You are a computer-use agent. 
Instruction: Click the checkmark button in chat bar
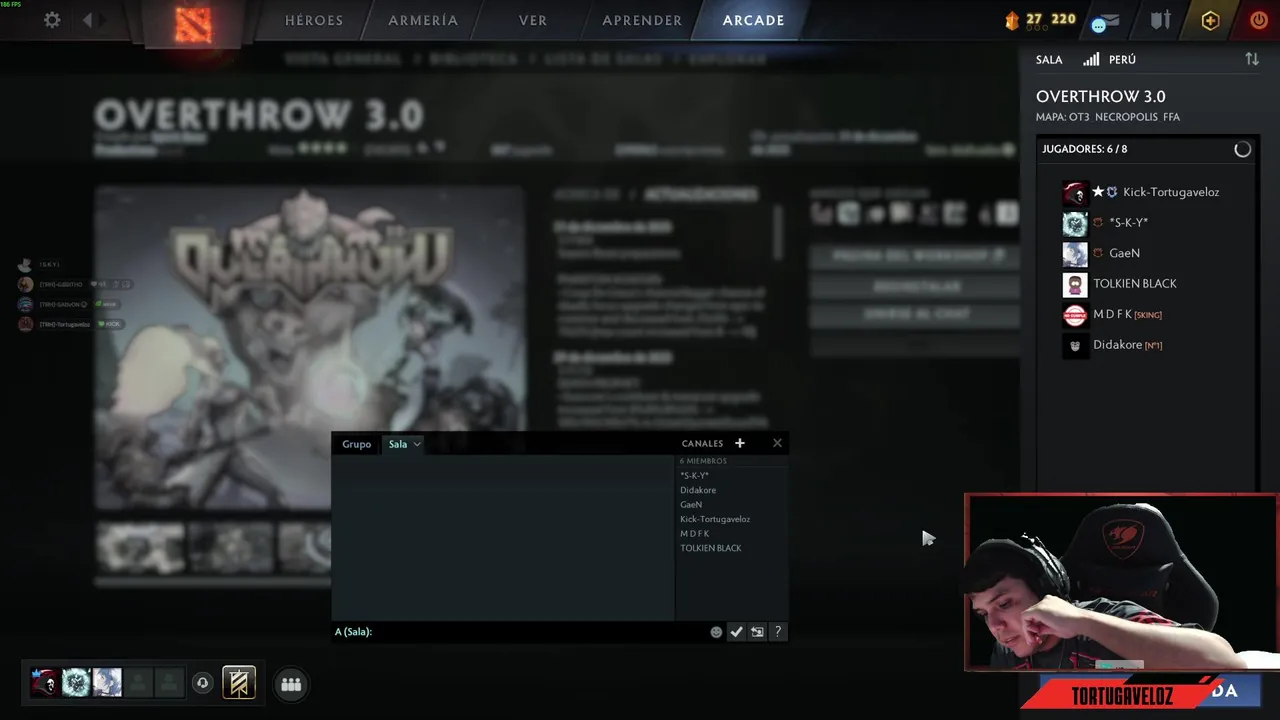(x=736, y=632)
